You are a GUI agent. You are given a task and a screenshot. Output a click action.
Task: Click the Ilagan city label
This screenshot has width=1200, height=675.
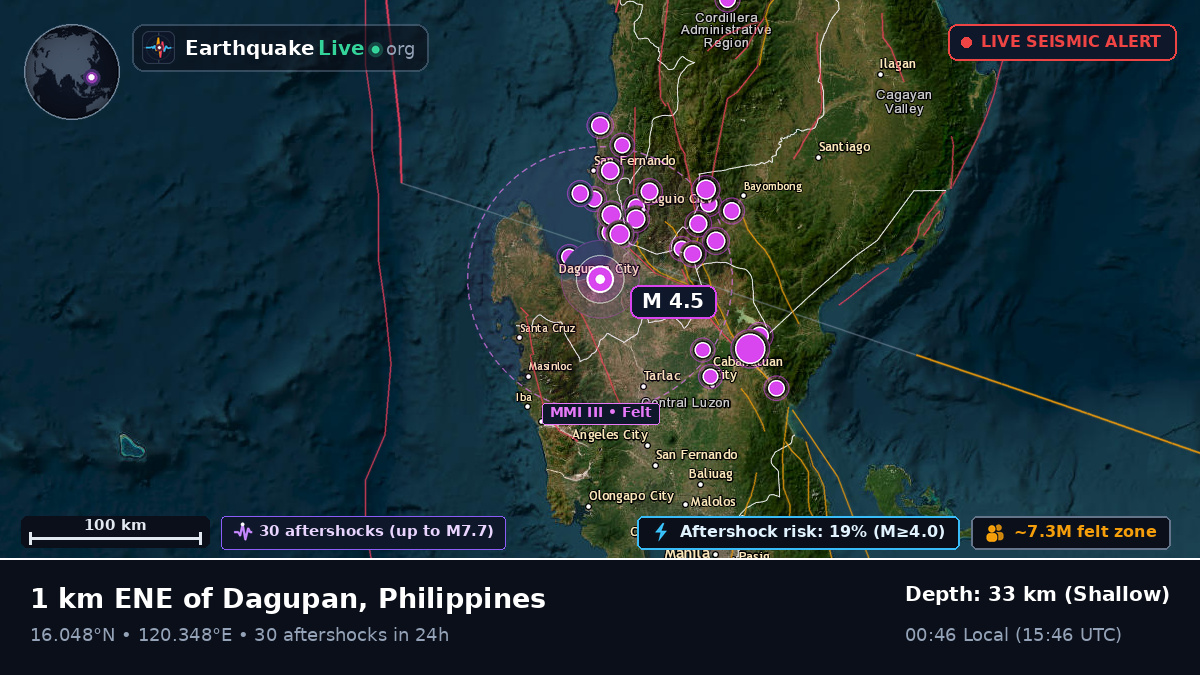pyautogui.click(x=897, y=64)
